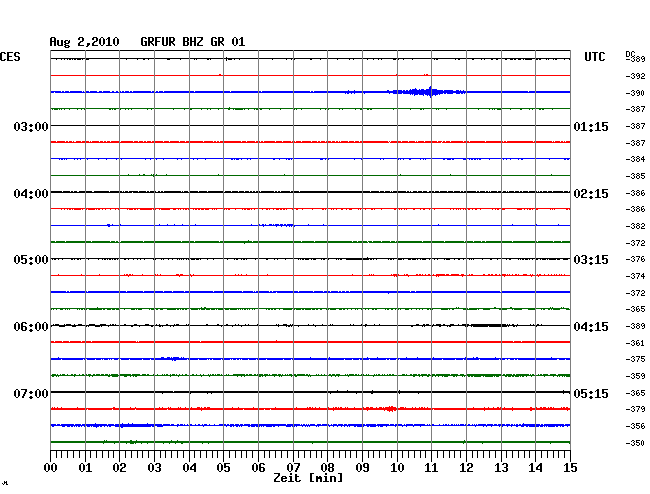
Task: Click the 04 minute axis label
Action: click(x=189, y=468)
